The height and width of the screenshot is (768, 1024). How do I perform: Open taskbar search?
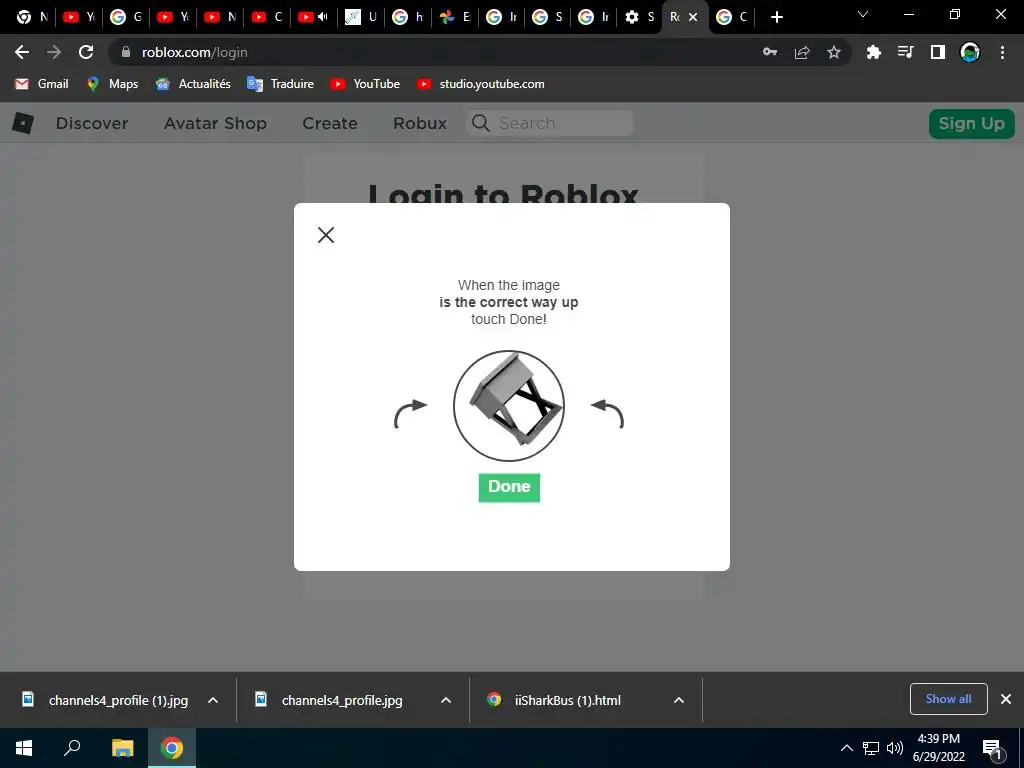72,748
